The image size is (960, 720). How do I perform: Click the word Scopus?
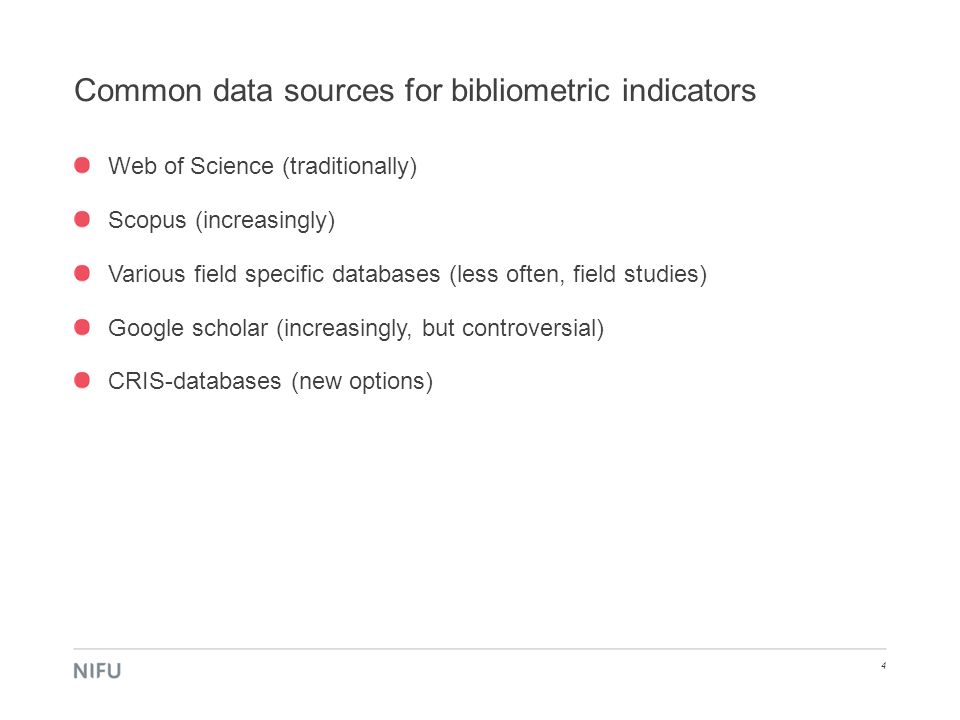click(147, 221)
